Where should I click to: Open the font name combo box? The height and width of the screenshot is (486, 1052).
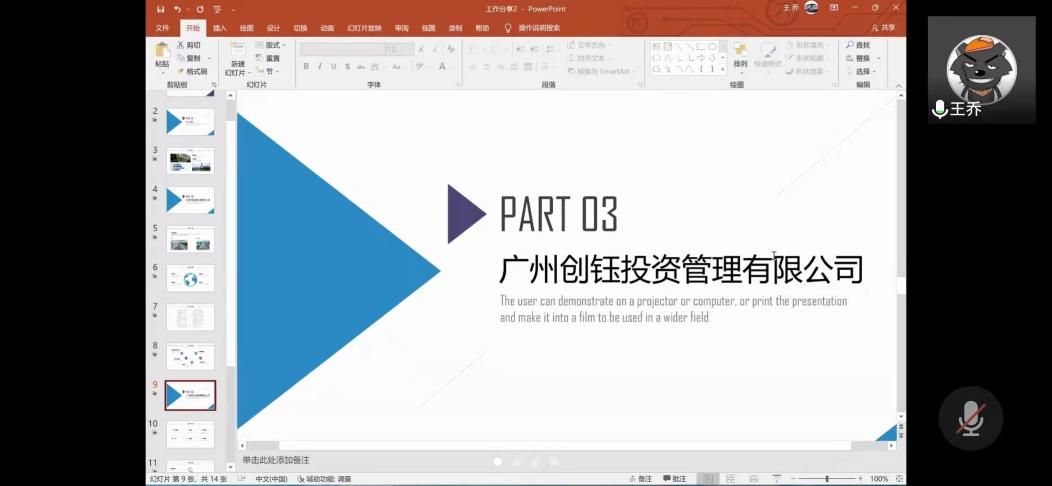click(342, 50)
